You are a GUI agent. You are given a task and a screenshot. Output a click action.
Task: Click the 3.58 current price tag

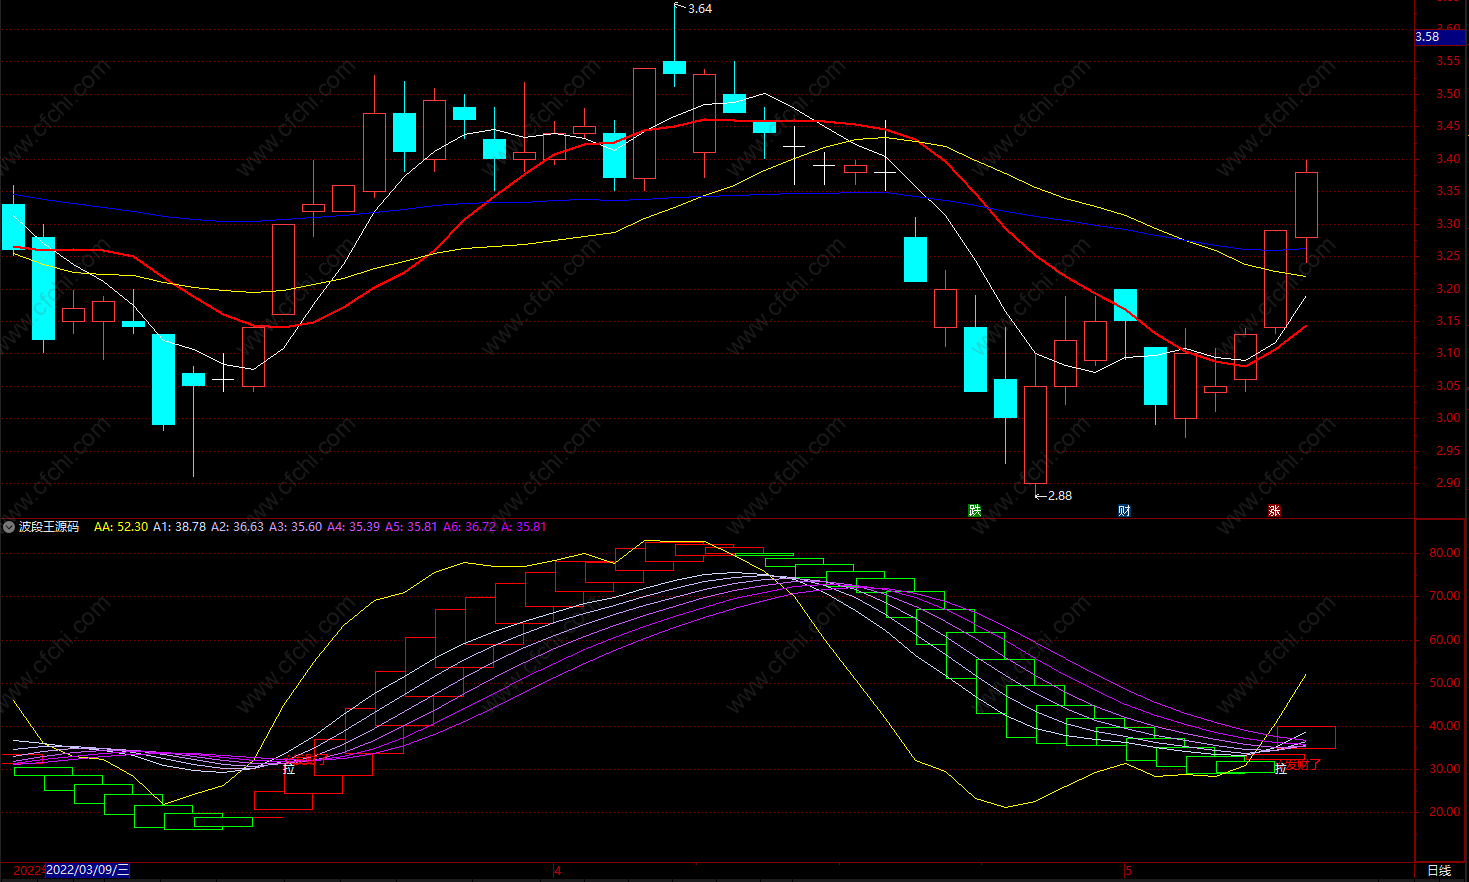coord(1440,37)
